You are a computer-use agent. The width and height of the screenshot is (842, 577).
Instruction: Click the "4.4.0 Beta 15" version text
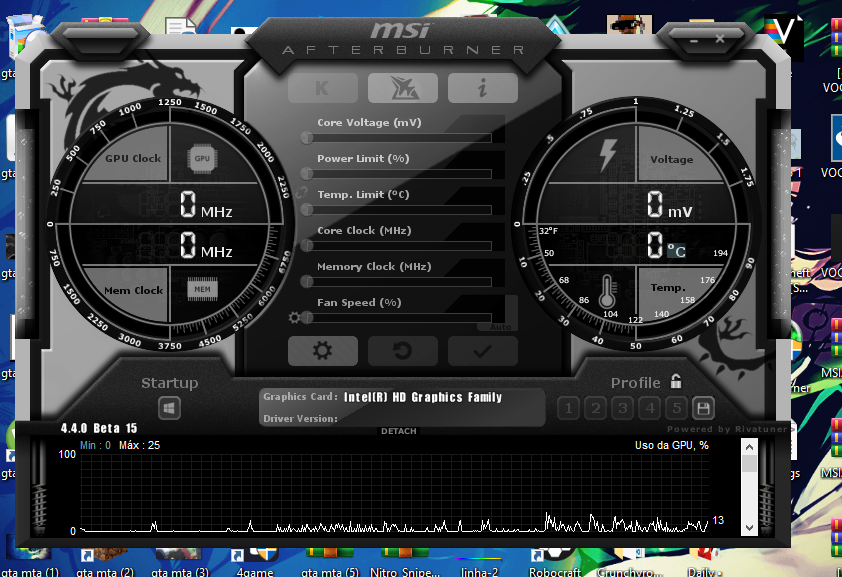(99, 428)
